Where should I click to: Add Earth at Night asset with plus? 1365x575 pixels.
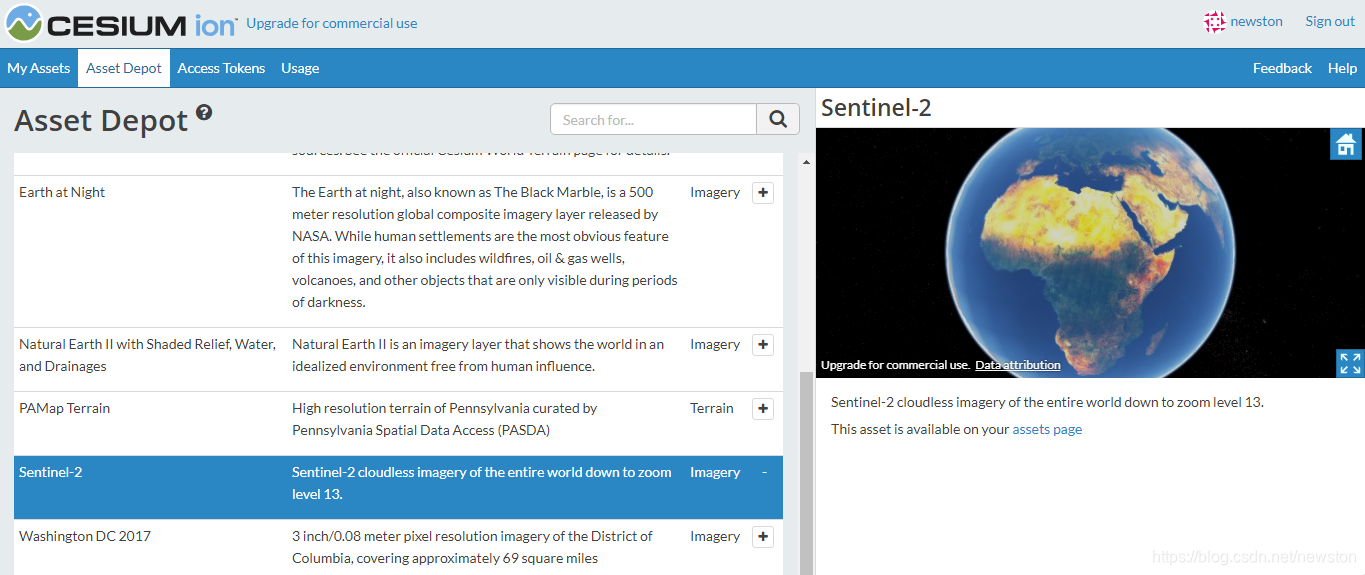click(763, 192)
